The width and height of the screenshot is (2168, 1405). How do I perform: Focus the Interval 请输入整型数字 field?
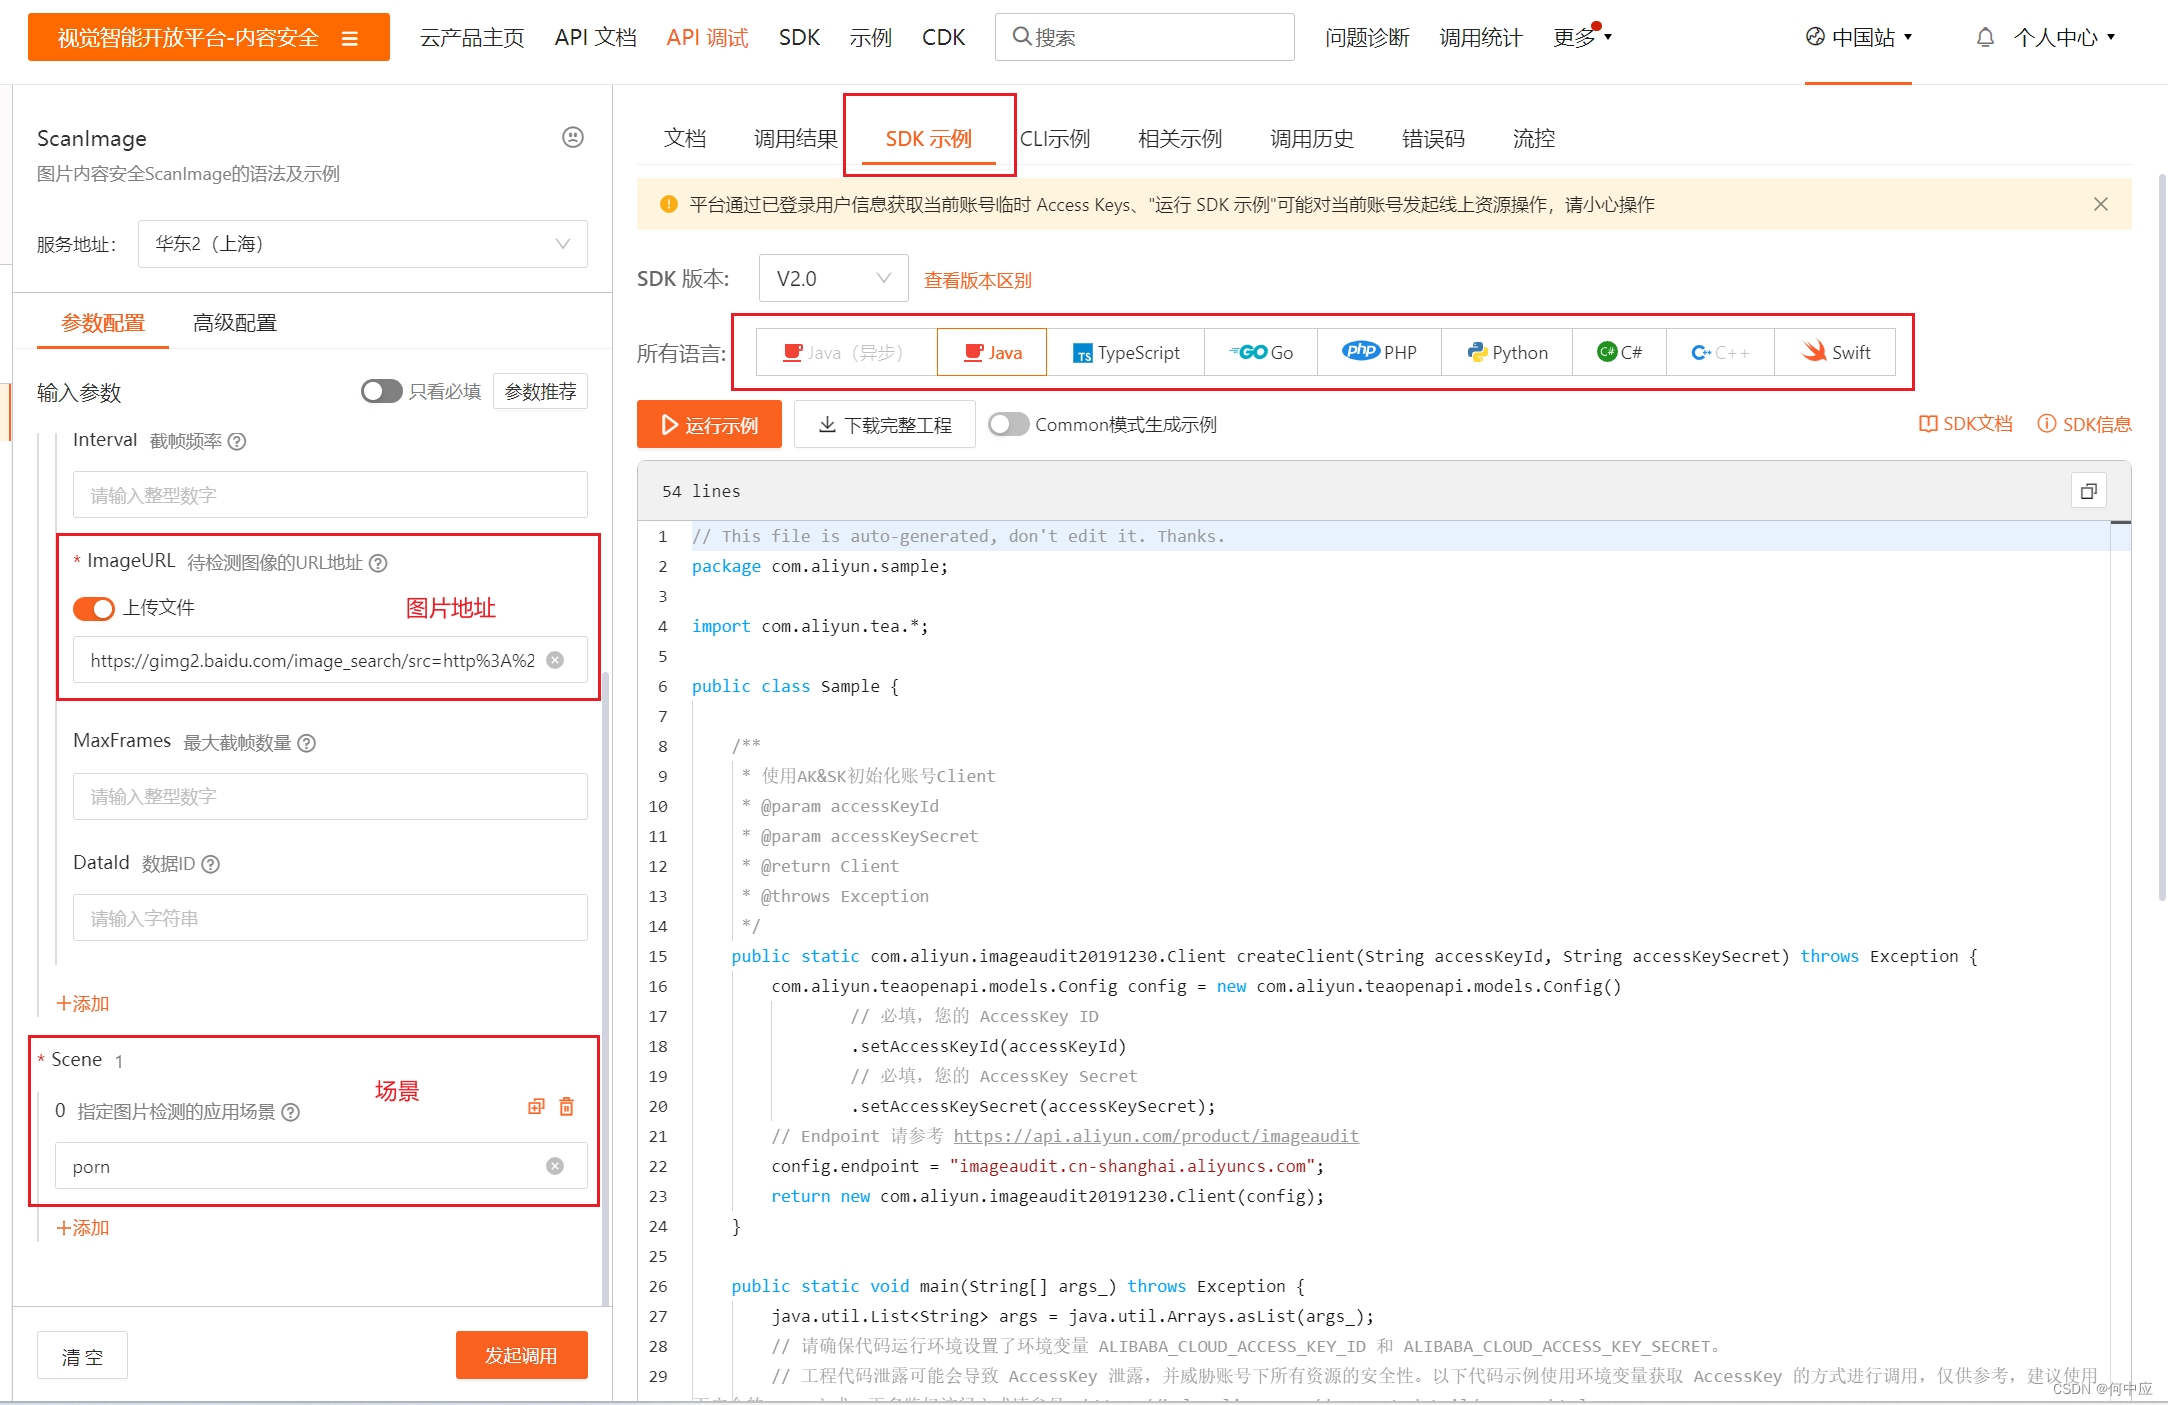330,495
